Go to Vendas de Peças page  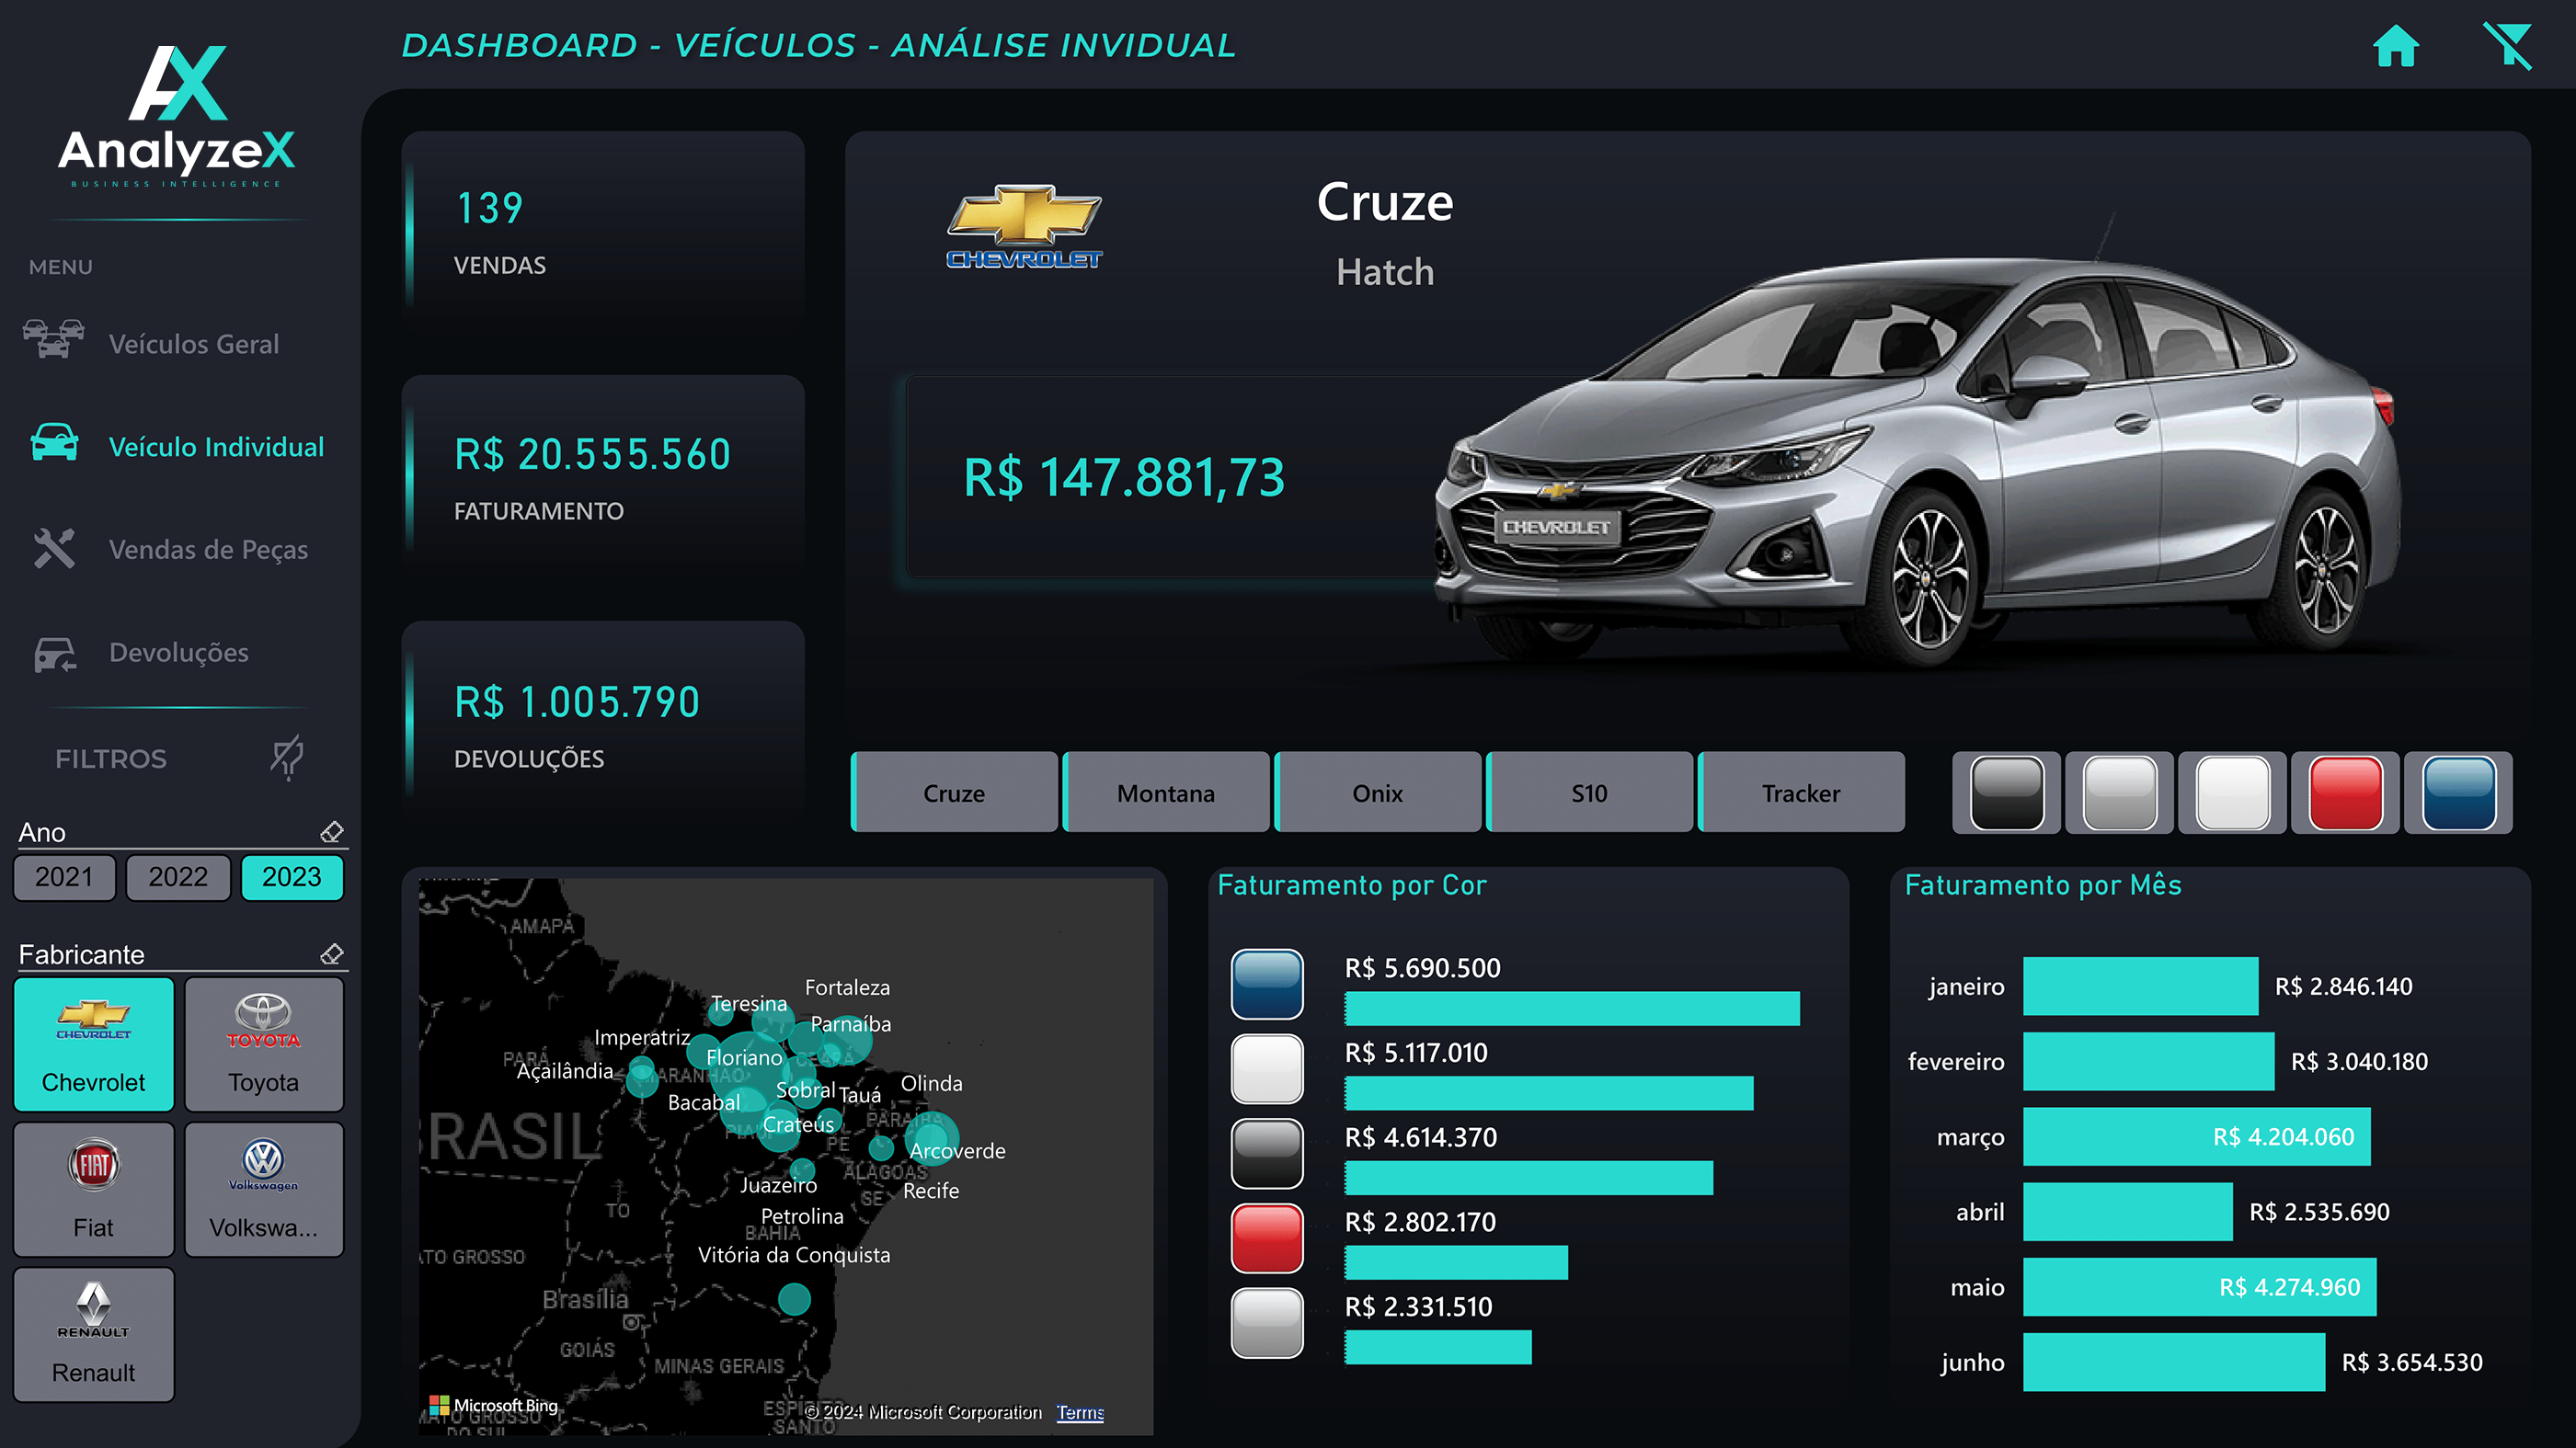pyautogui.click(x=208, y=549)
